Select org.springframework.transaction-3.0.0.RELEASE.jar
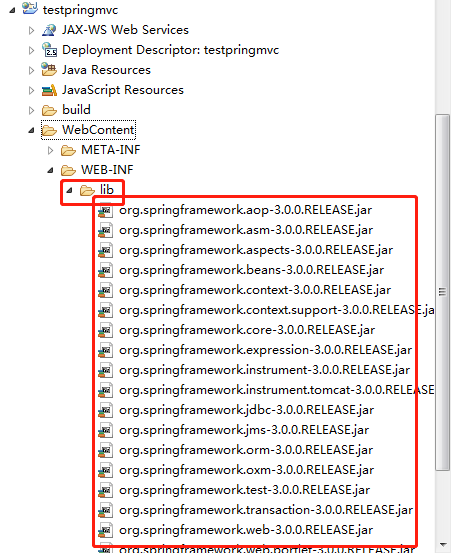 [266, 510]
